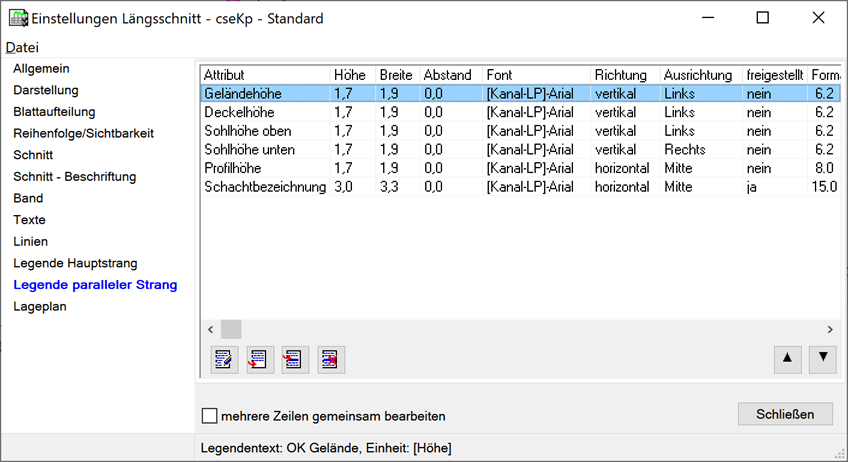Click the second list icon with red arrow
Viewport: 848px width, 462px height.
click(260, 360)
